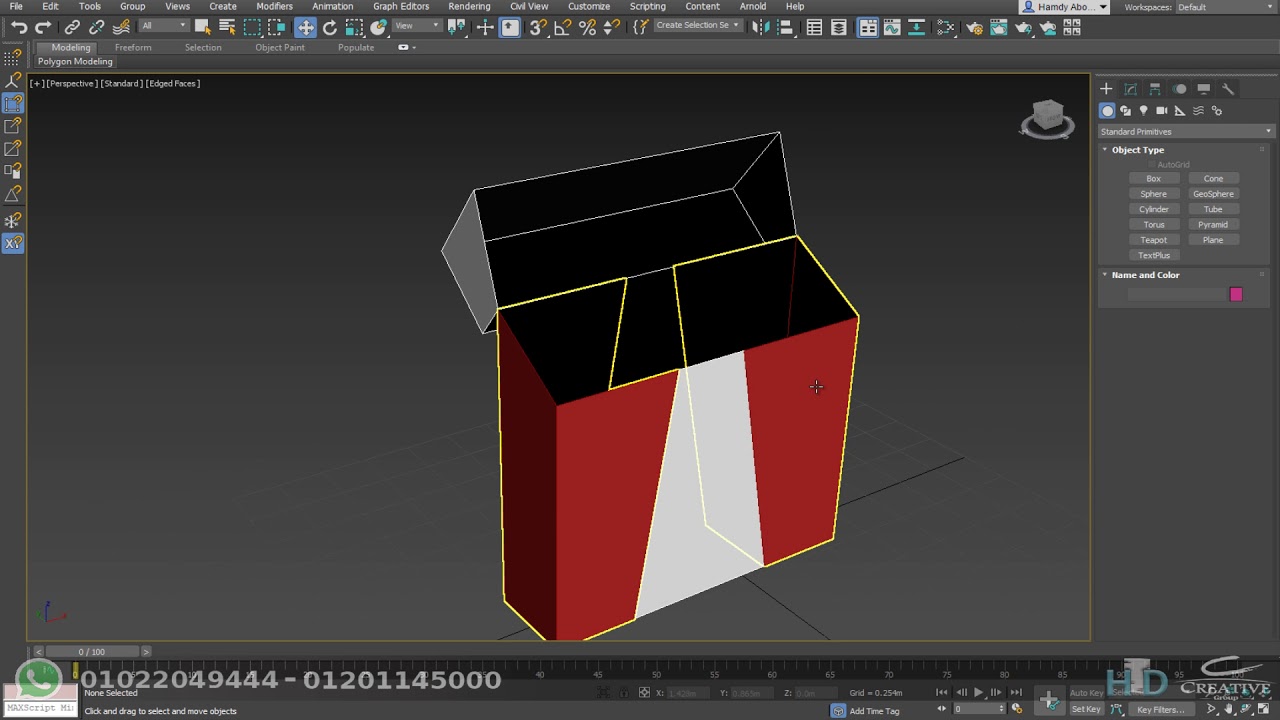
Task: Open the Graph Editors menu
Action: click(401, 6)
